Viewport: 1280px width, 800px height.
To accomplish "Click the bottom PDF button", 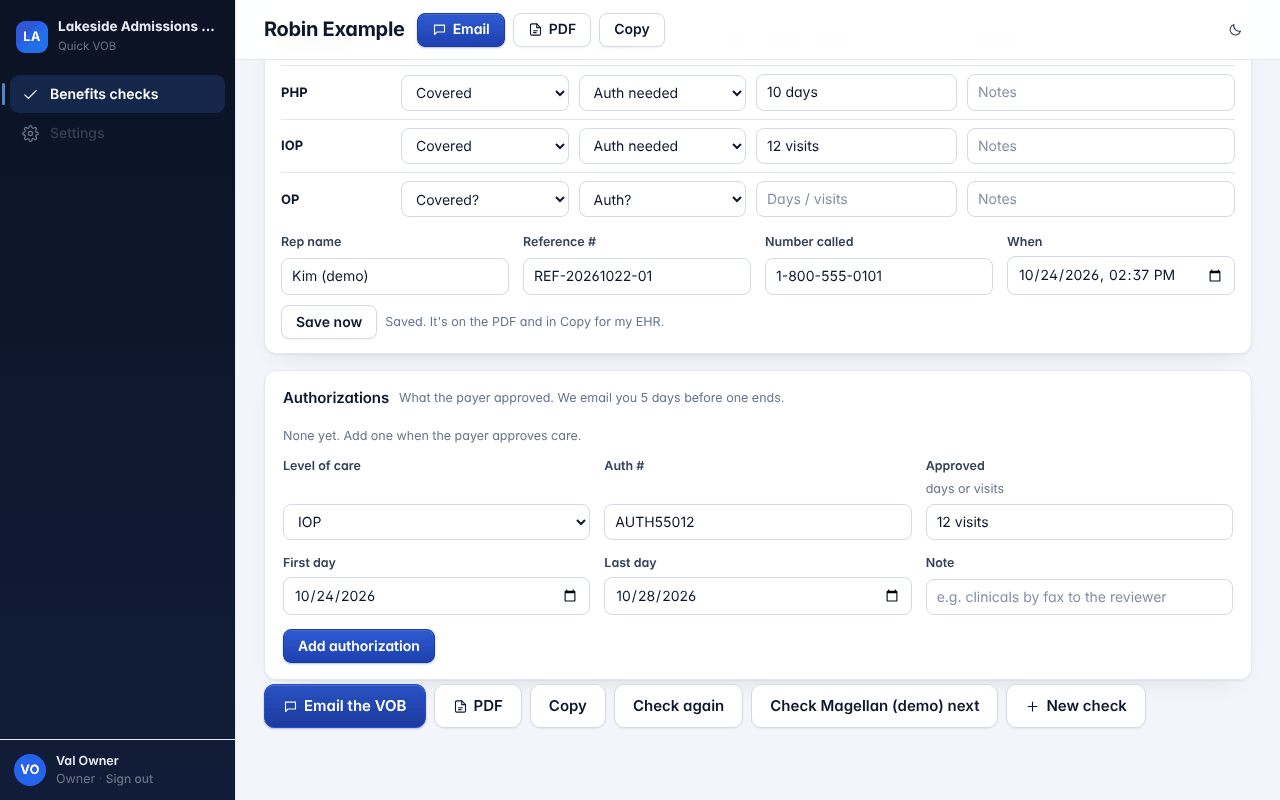I will tap(478, 706).
